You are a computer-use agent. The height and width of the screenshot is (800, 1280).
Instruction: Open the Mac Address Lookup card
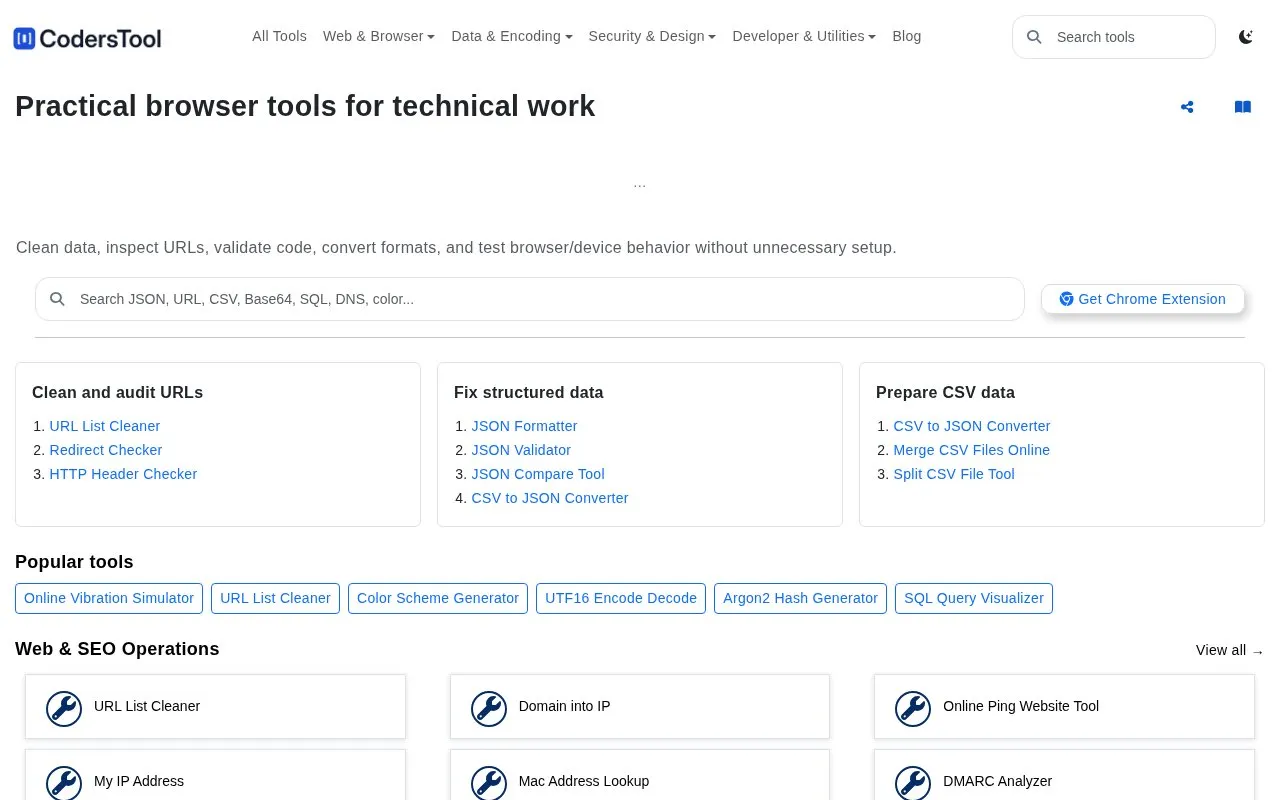pos(640,775)
